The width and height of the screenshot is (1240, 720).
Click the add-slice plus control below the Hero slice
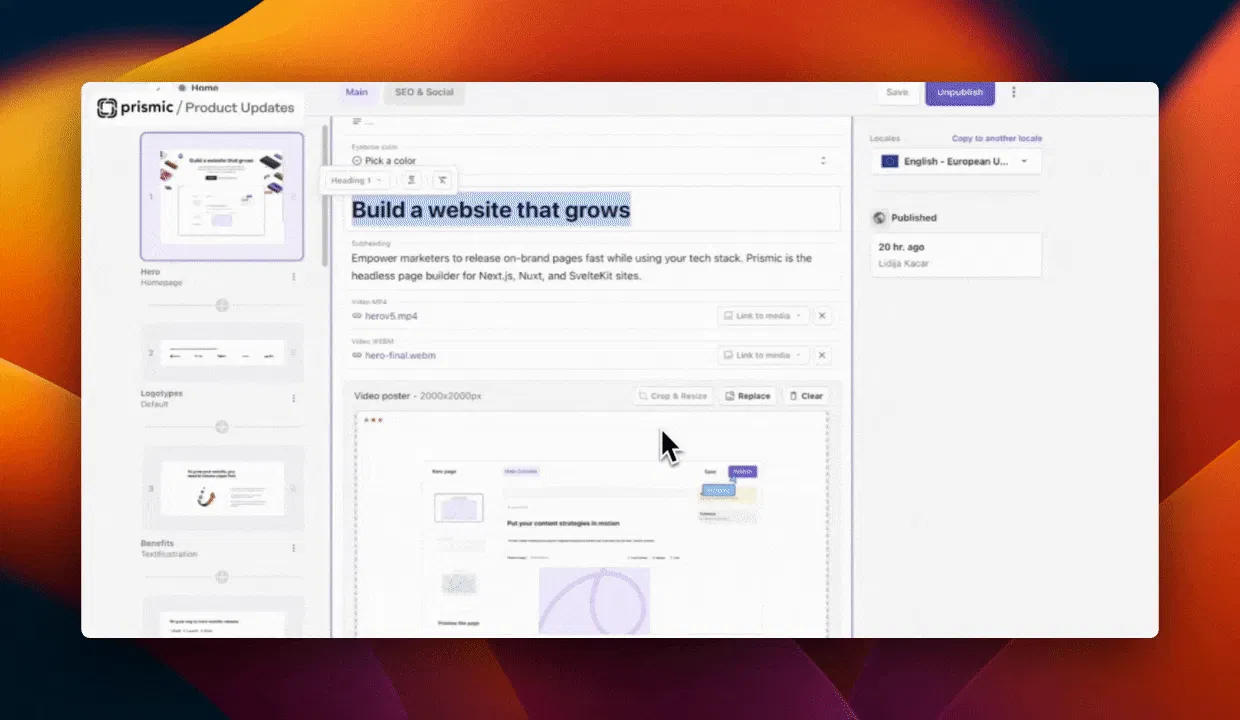coord(221,305)
